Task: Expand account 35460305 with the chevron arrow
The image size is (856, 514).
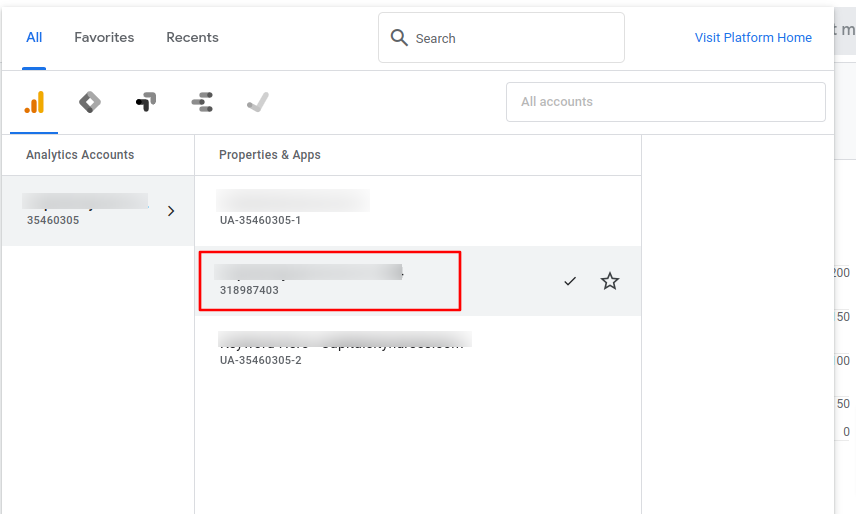Action: tap(171, 211)
